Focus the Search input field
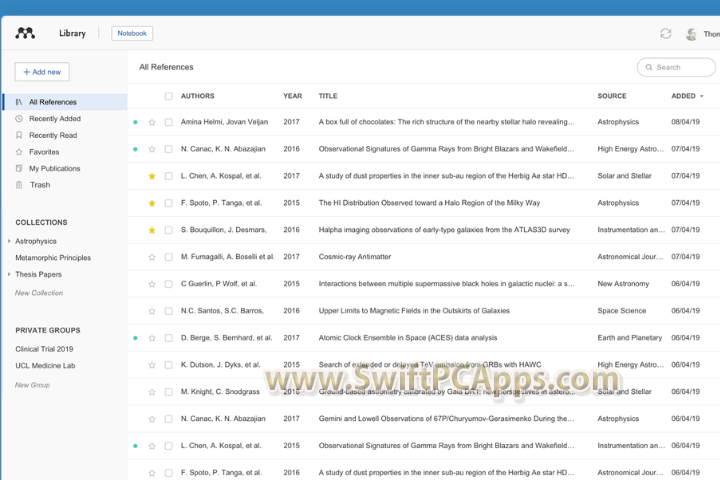The width and height of the screenshot is (720, 480). coord(676,67)
